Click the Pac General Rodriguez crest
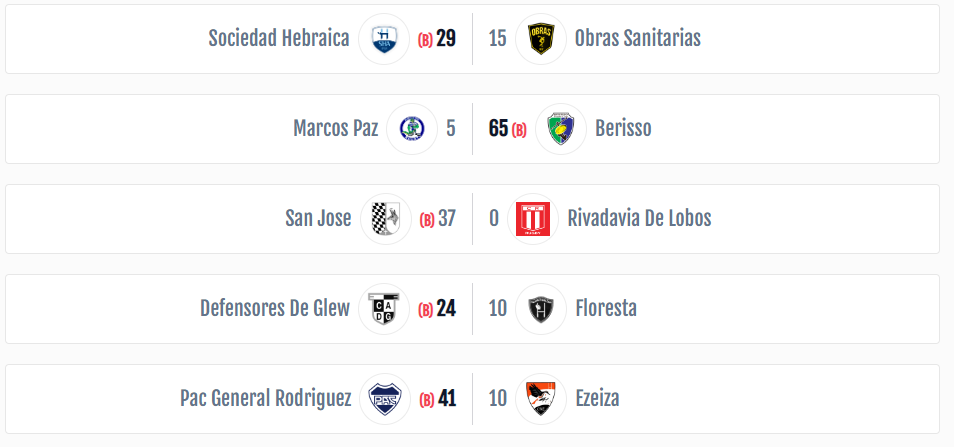Screen dimensions: 954x447 (385, 399)
